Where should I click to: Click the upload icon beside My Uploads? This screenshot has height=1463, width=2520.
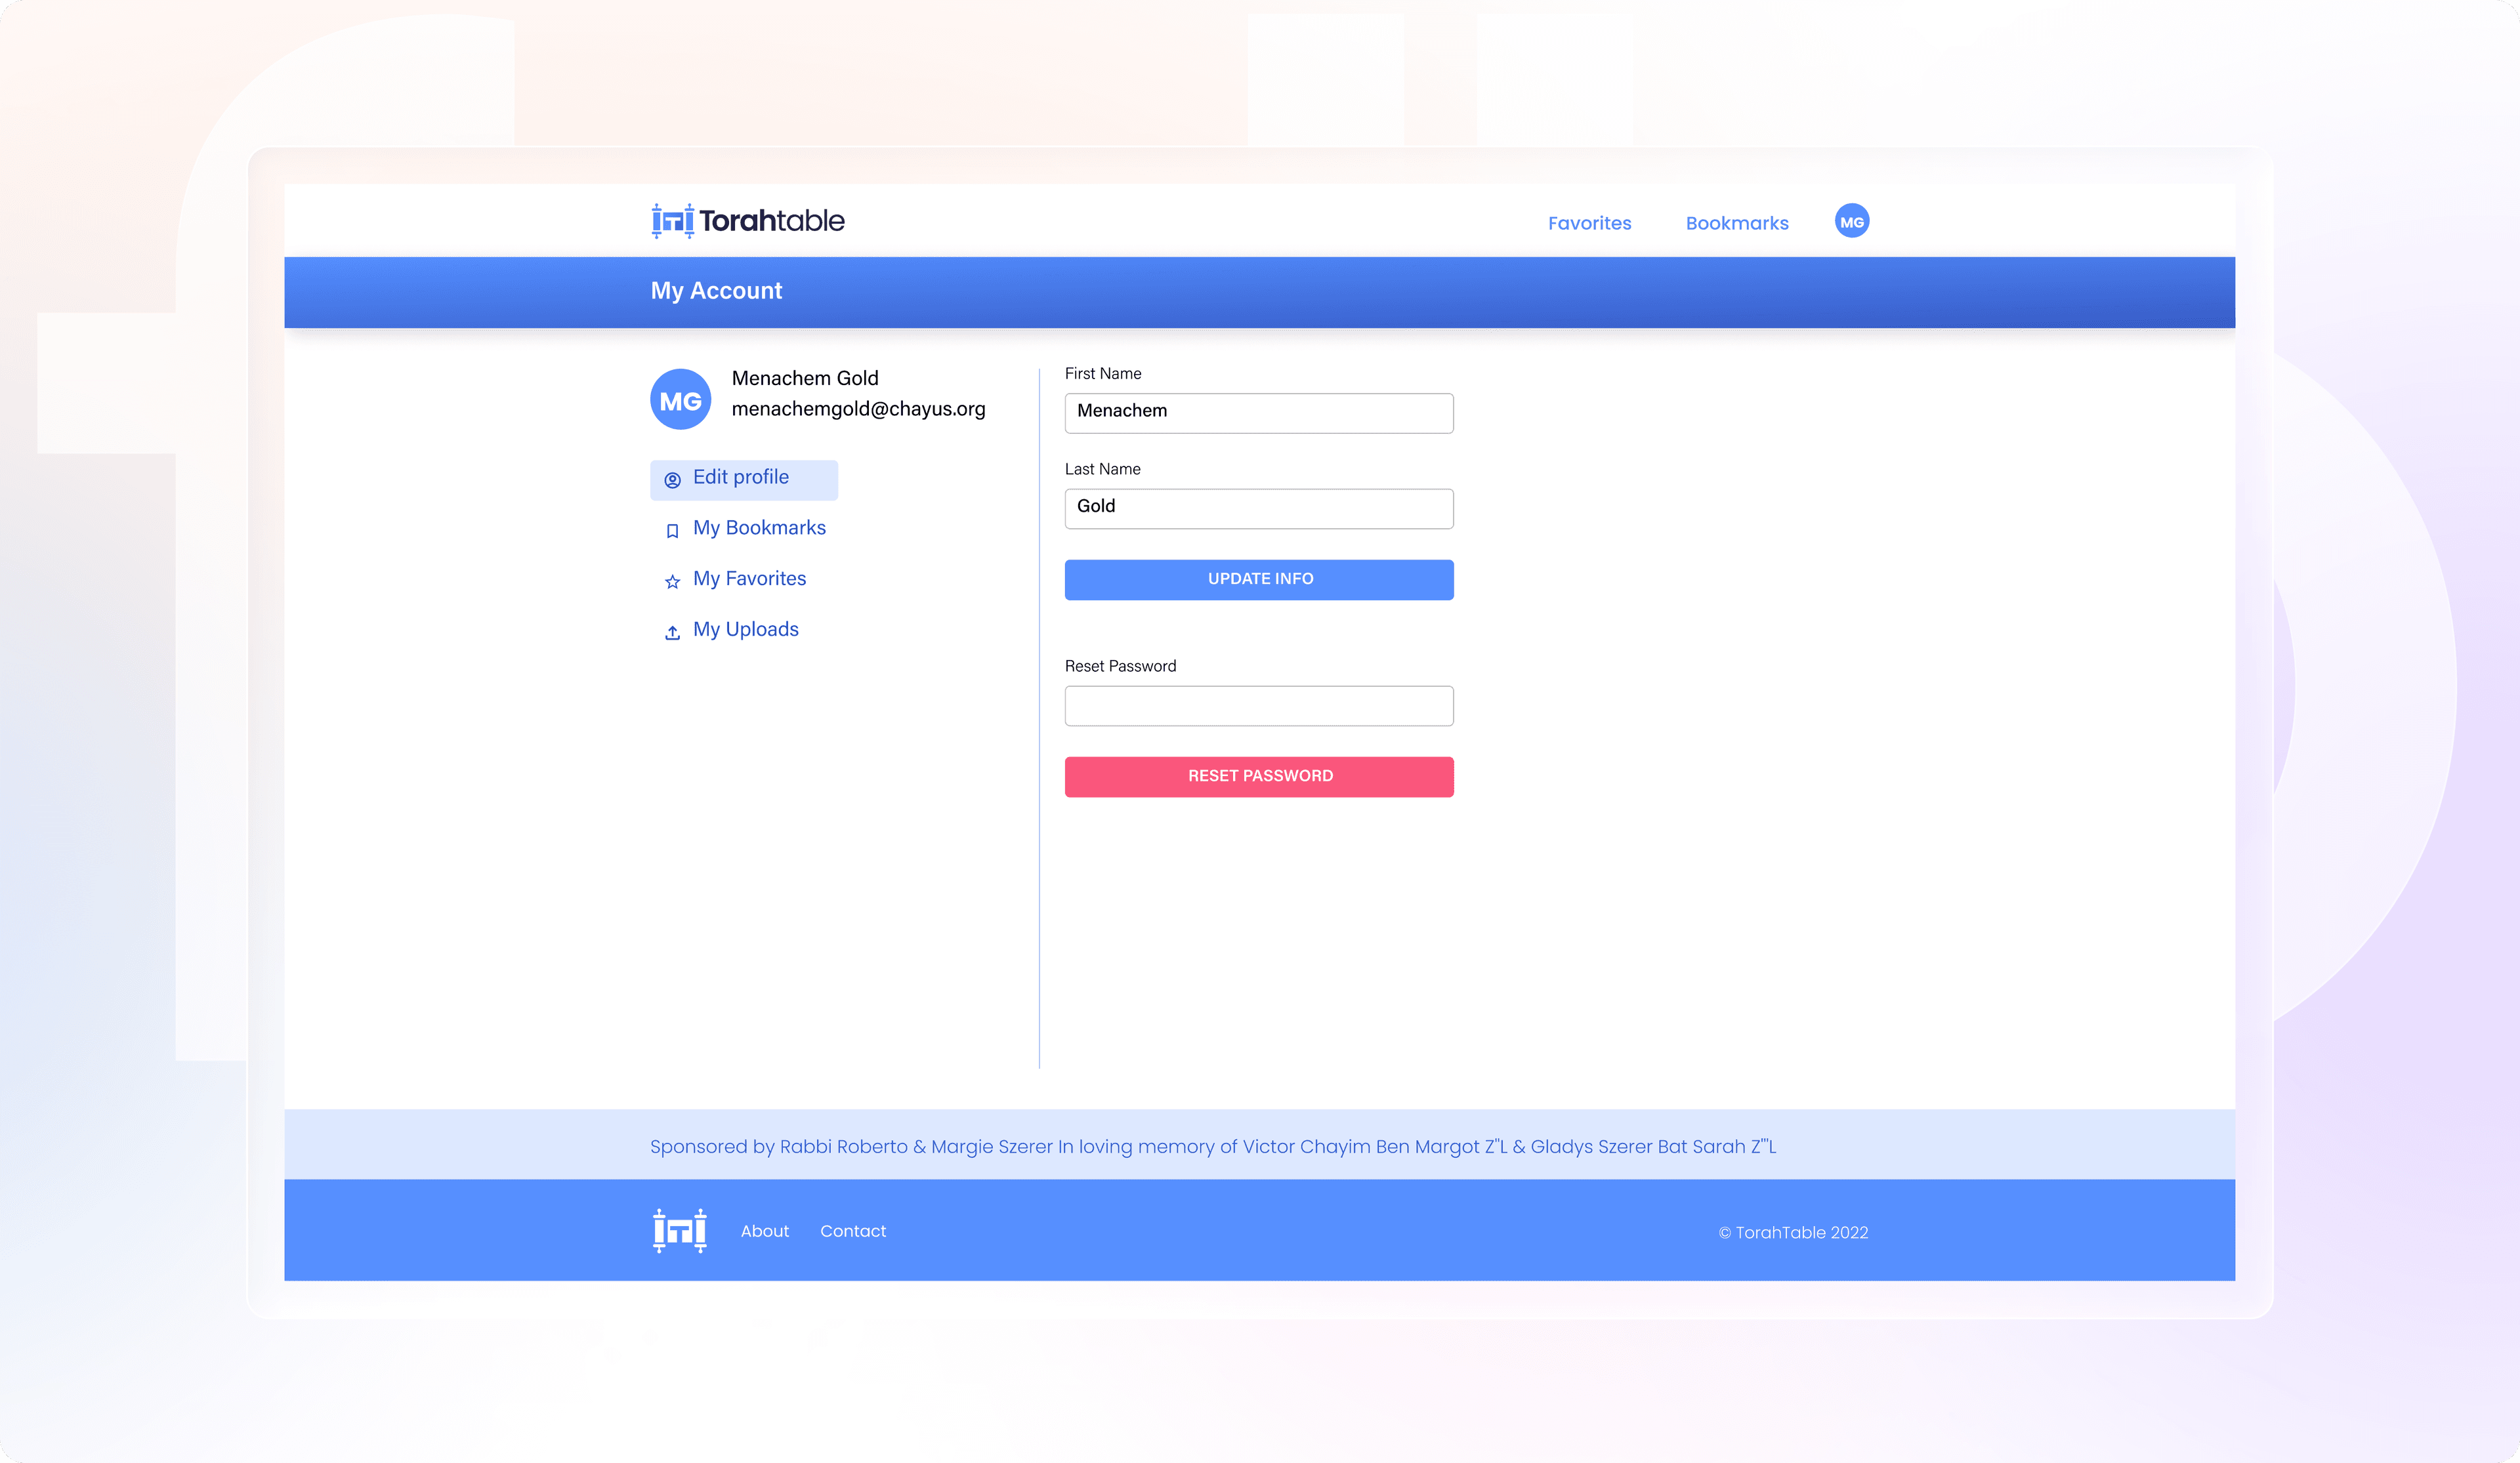click(672, 632)
